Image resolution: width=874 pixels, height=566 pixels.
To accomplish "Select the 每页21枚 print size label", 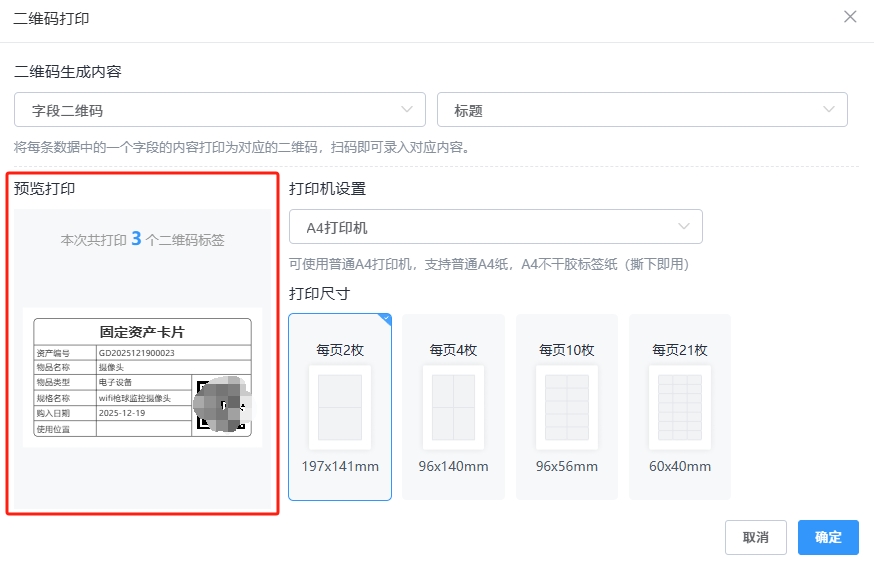I will (679, 350).
